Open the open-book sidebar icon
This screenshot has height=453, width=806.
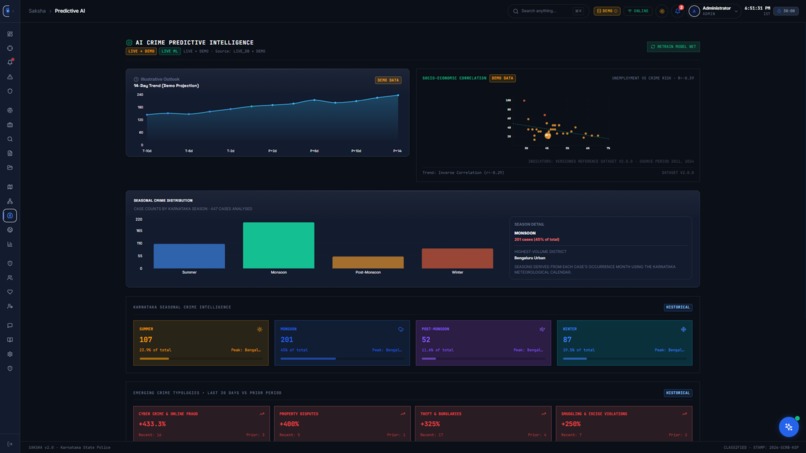[10, 340]
